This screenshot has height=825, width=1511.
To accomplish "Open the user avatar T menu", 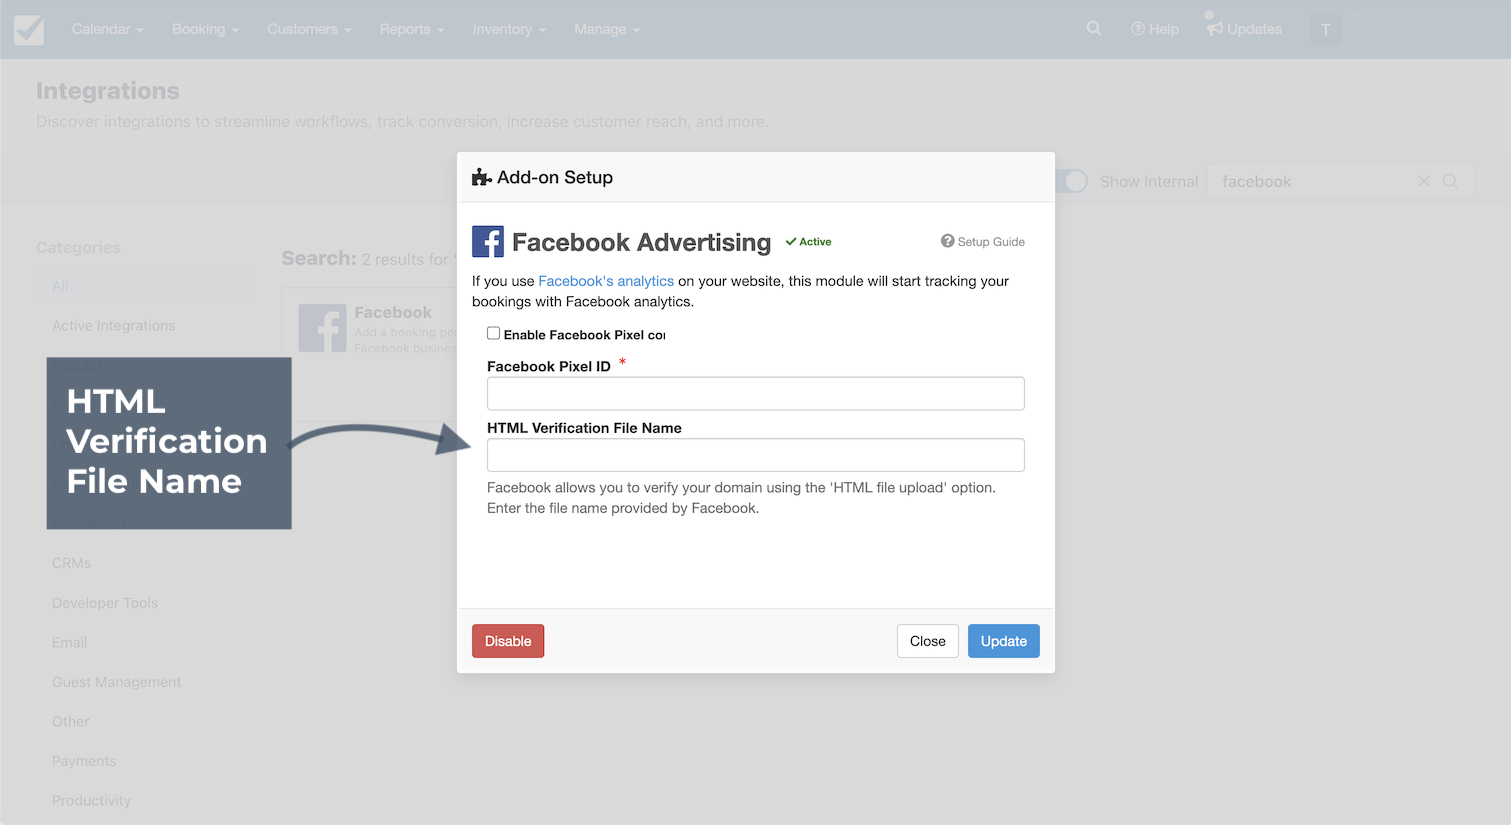I will (x=1326, y=29).
